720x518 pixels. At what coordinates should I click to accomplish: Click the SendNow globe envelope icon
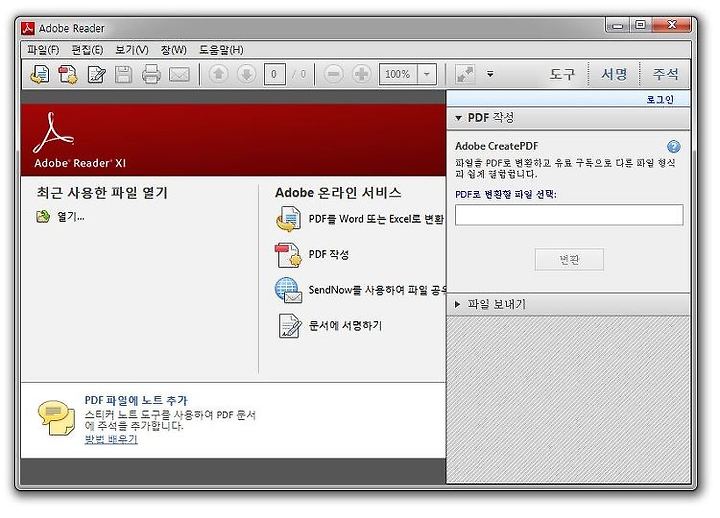pos(288,290)
